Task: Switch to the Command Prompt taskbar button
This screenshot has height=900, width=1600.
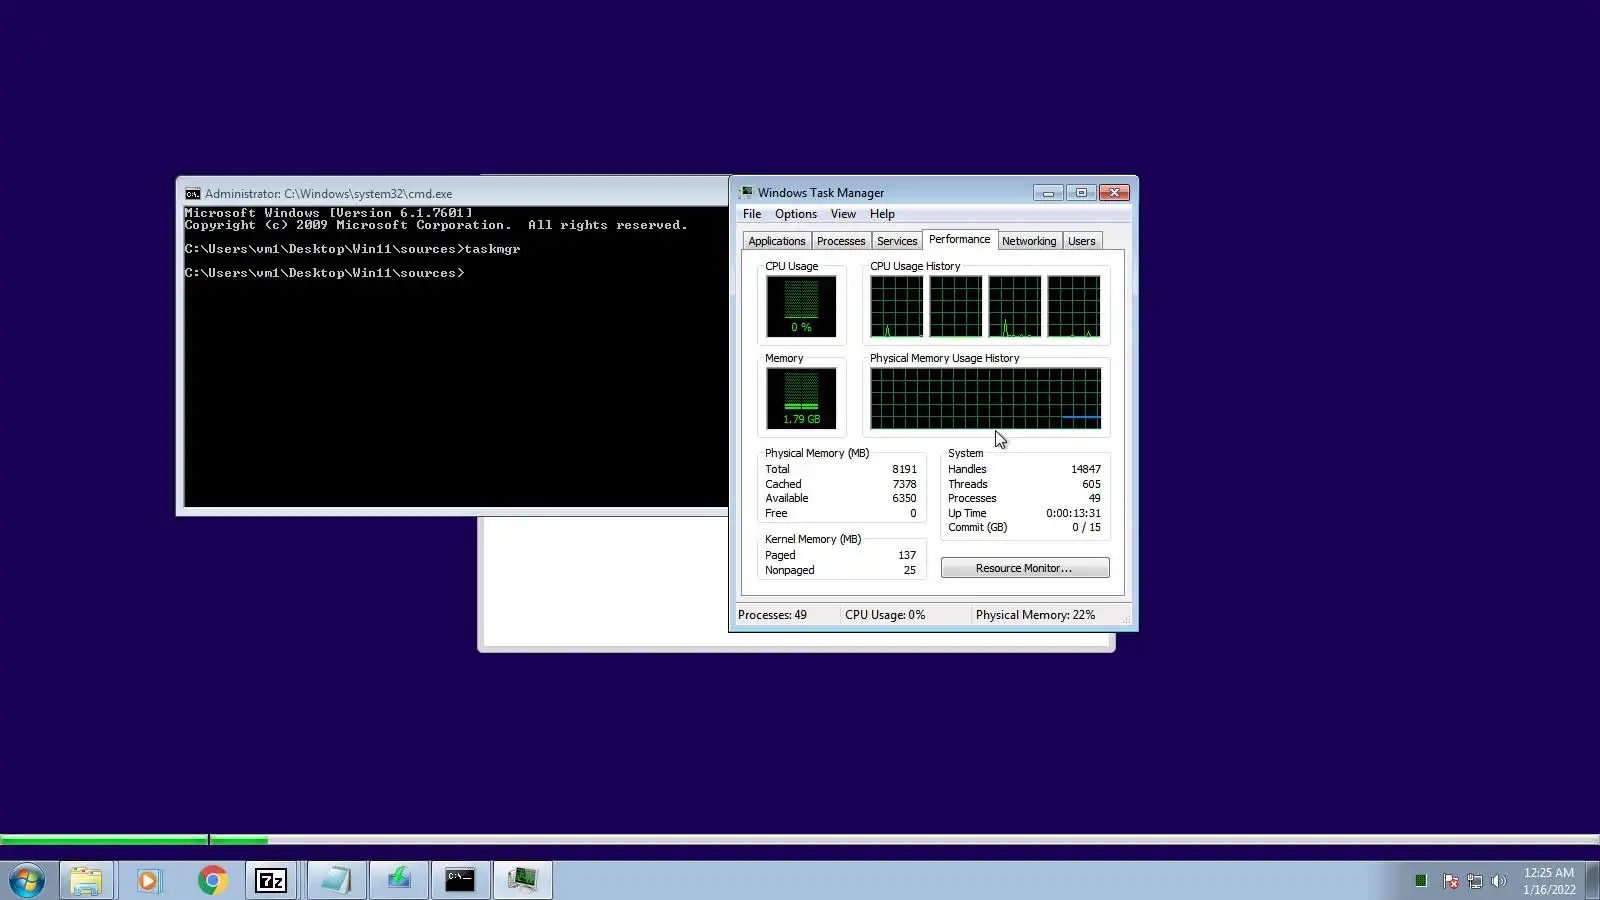Action: (460, 881)
